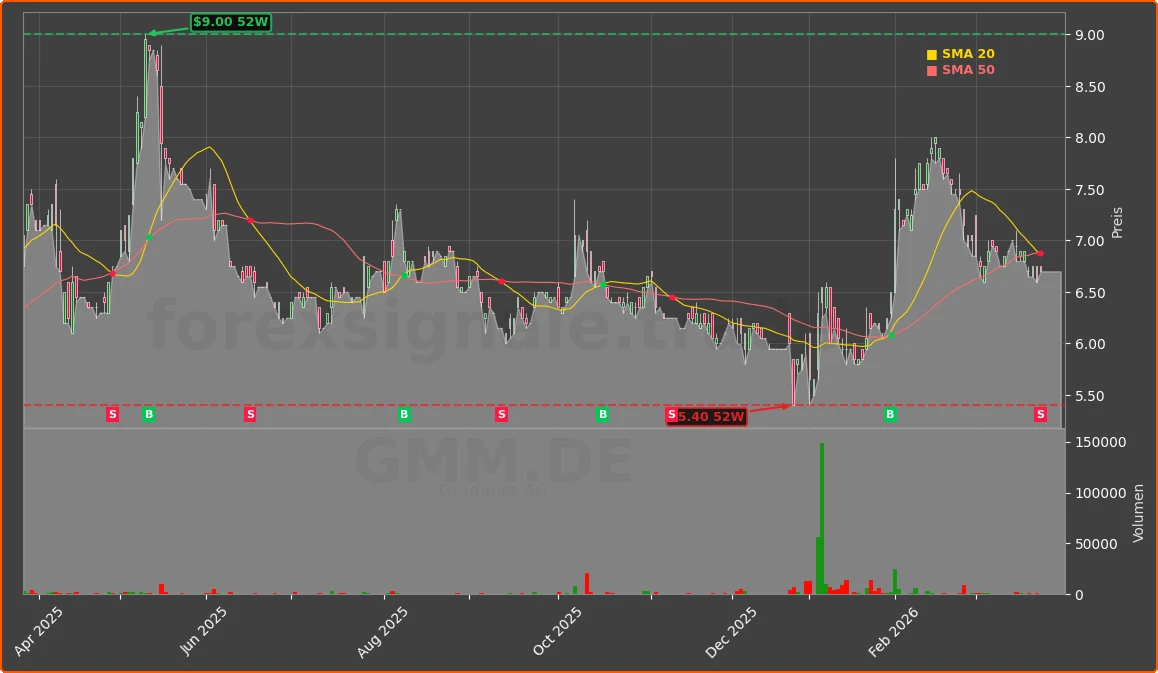Click the 100000 volume axis label
This screenshot has height=673, width=1158.
[x=1100, y=493]
